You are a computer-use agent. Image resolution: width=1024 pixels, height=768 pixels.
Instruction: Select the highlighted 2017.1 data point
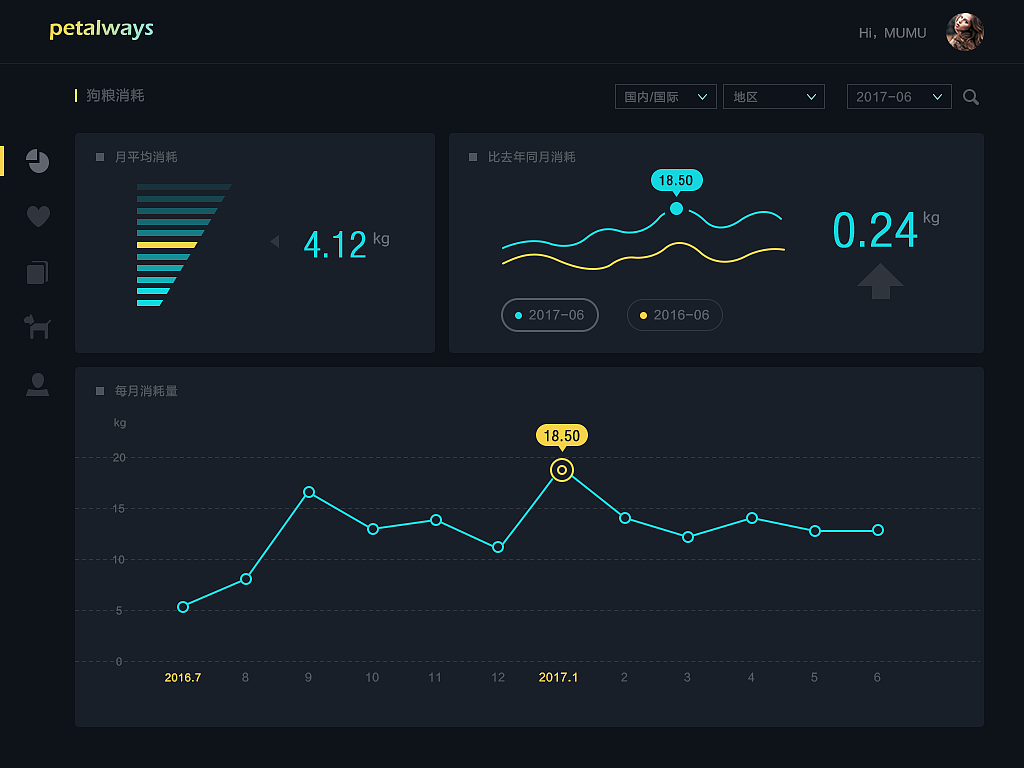click(562, 470)
